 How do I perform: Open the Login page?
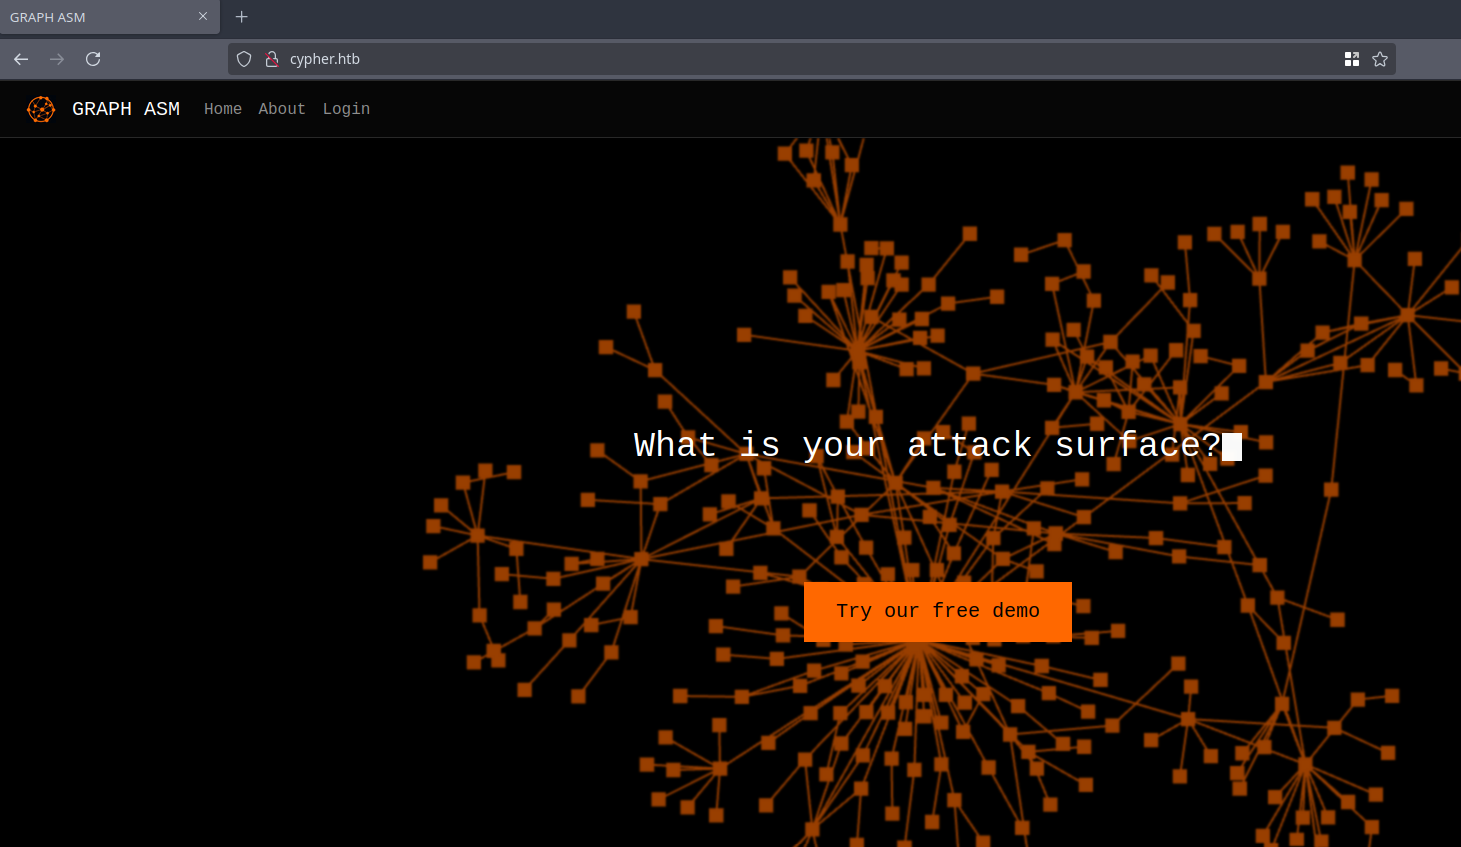click(x=346, y=109)
